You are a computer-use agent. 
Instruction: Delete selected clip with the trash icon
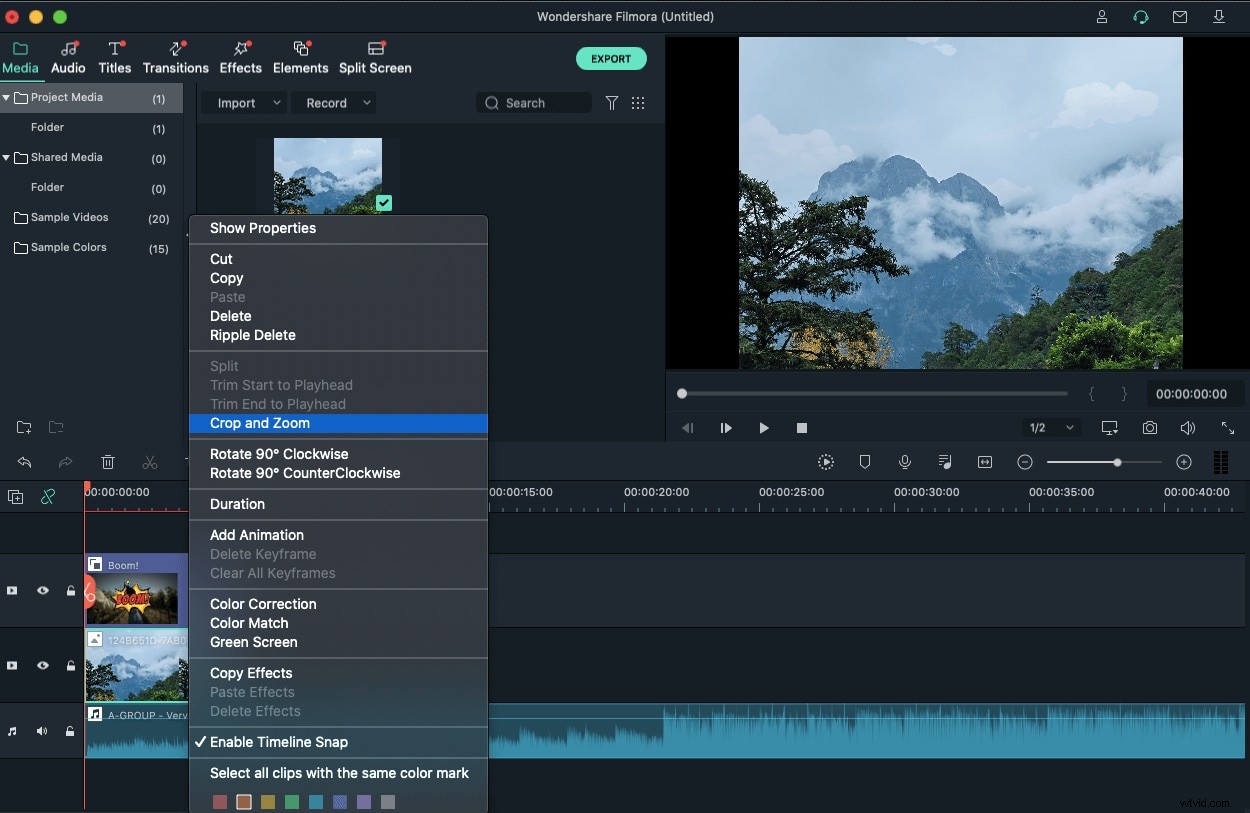(108, 462)
